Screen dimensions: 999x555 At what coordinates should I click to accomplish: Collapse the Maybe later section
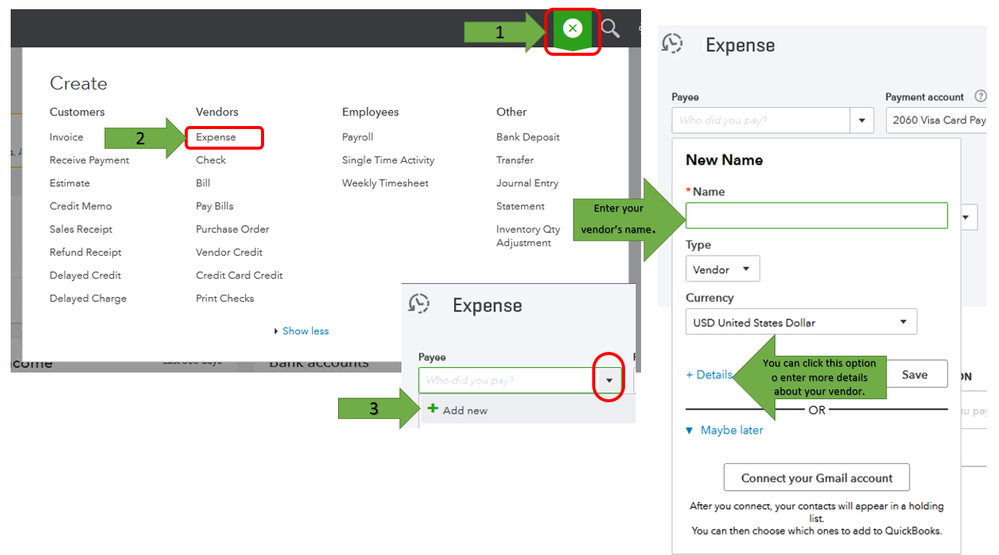pos(724,430)
